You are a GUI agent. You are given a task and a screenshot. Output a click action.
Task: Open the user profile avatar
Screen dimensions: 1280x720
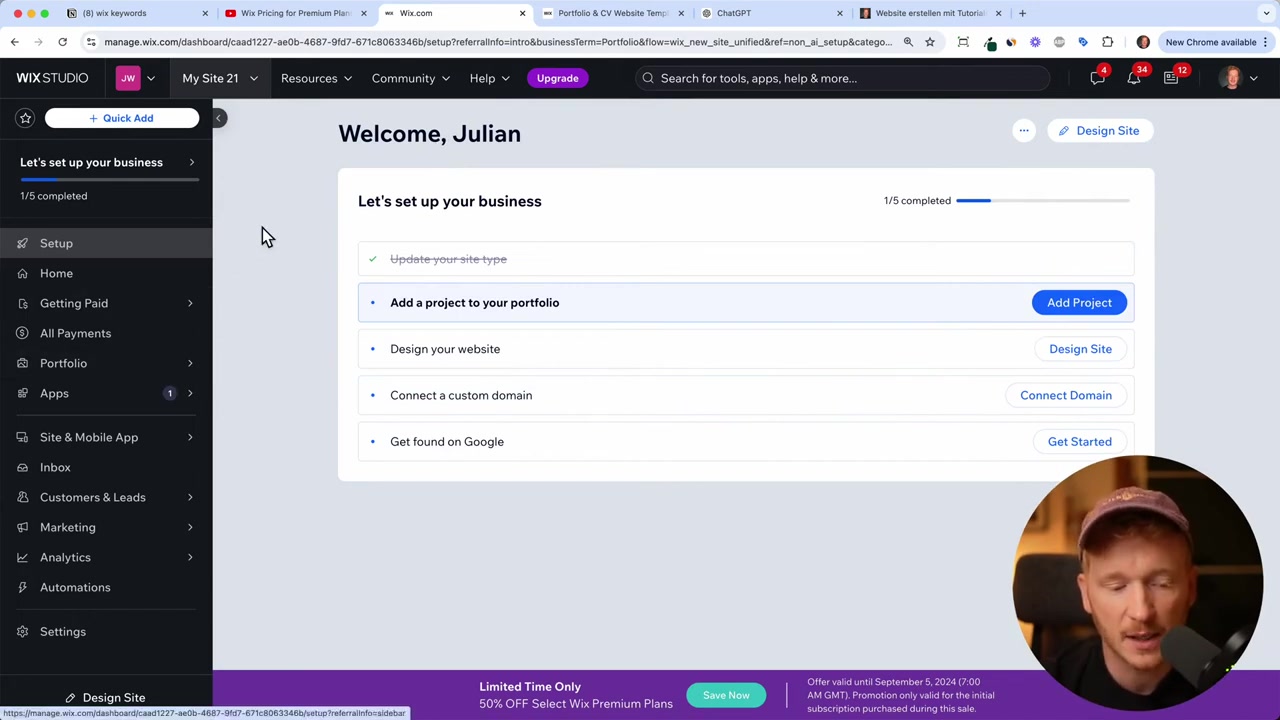click(x=1230, y=78)
